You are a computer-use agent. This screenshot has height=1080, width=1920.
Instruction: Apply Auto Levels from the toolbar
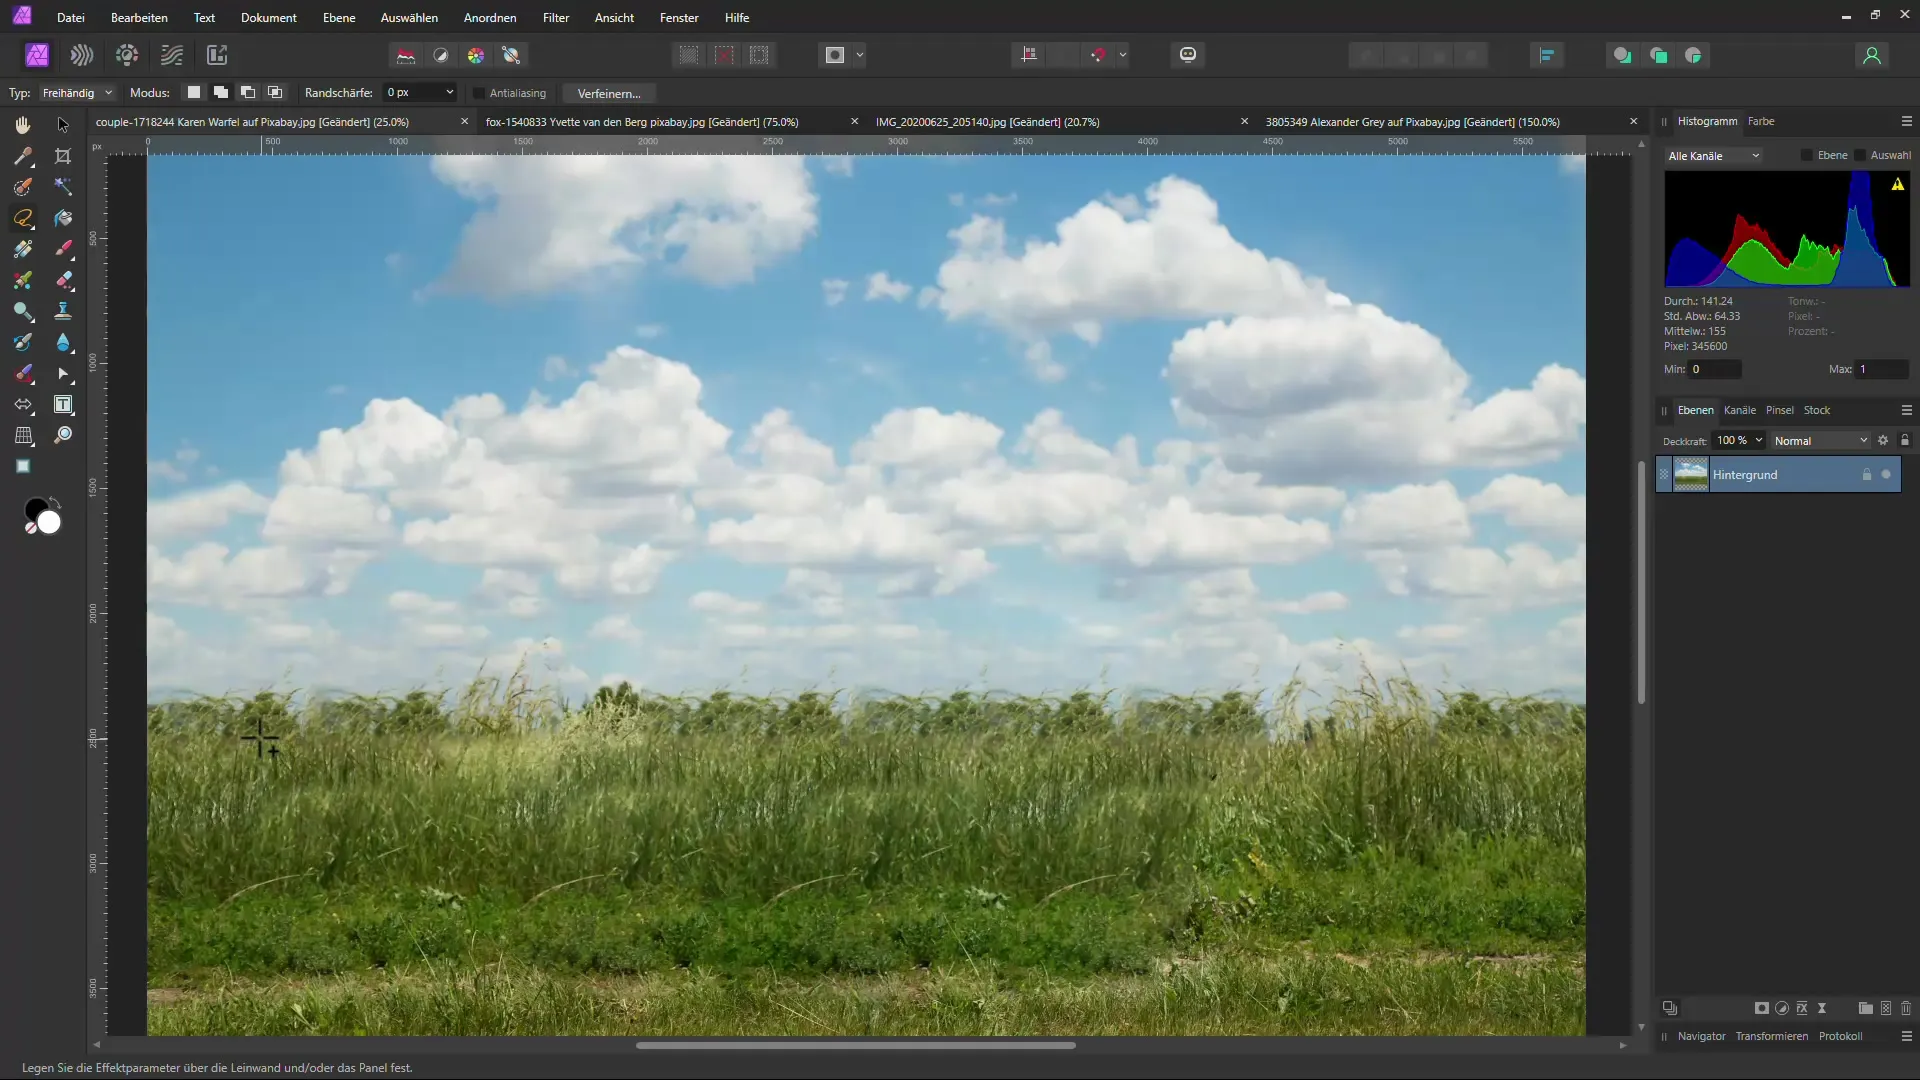[406, 55]
